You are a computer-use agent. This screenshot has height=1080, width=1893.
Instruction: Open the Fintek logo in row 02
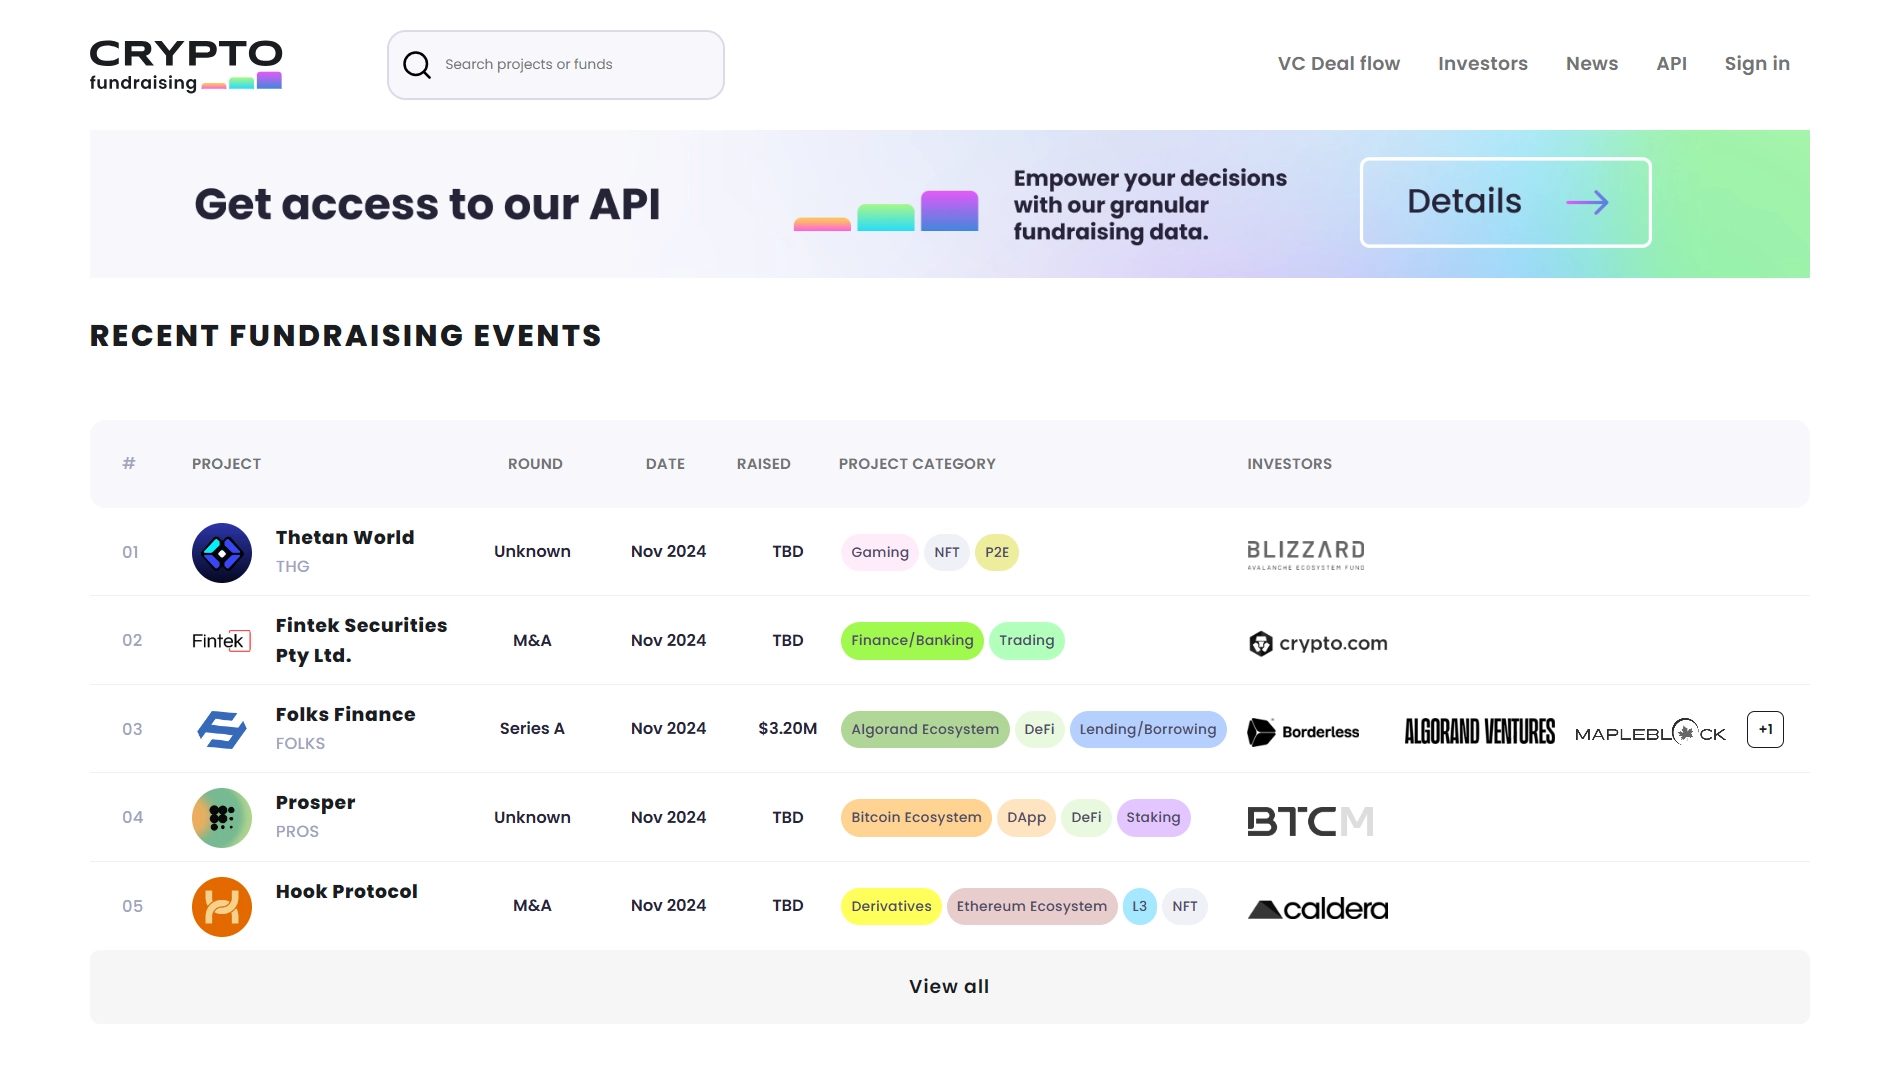[x=221, y=641]
